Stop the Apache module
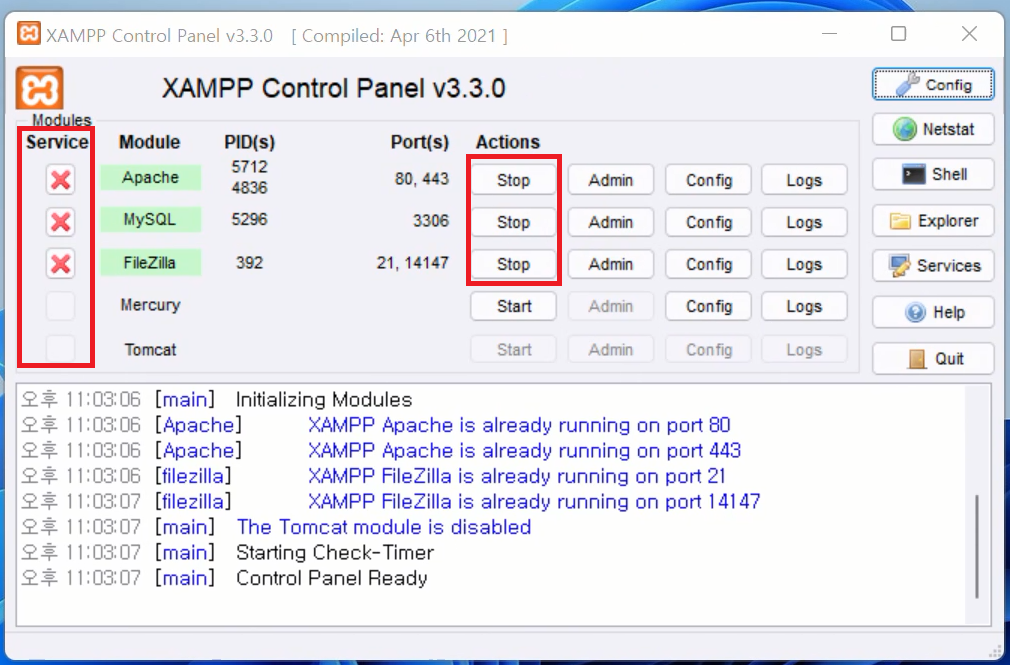 [x=513, y=180]
